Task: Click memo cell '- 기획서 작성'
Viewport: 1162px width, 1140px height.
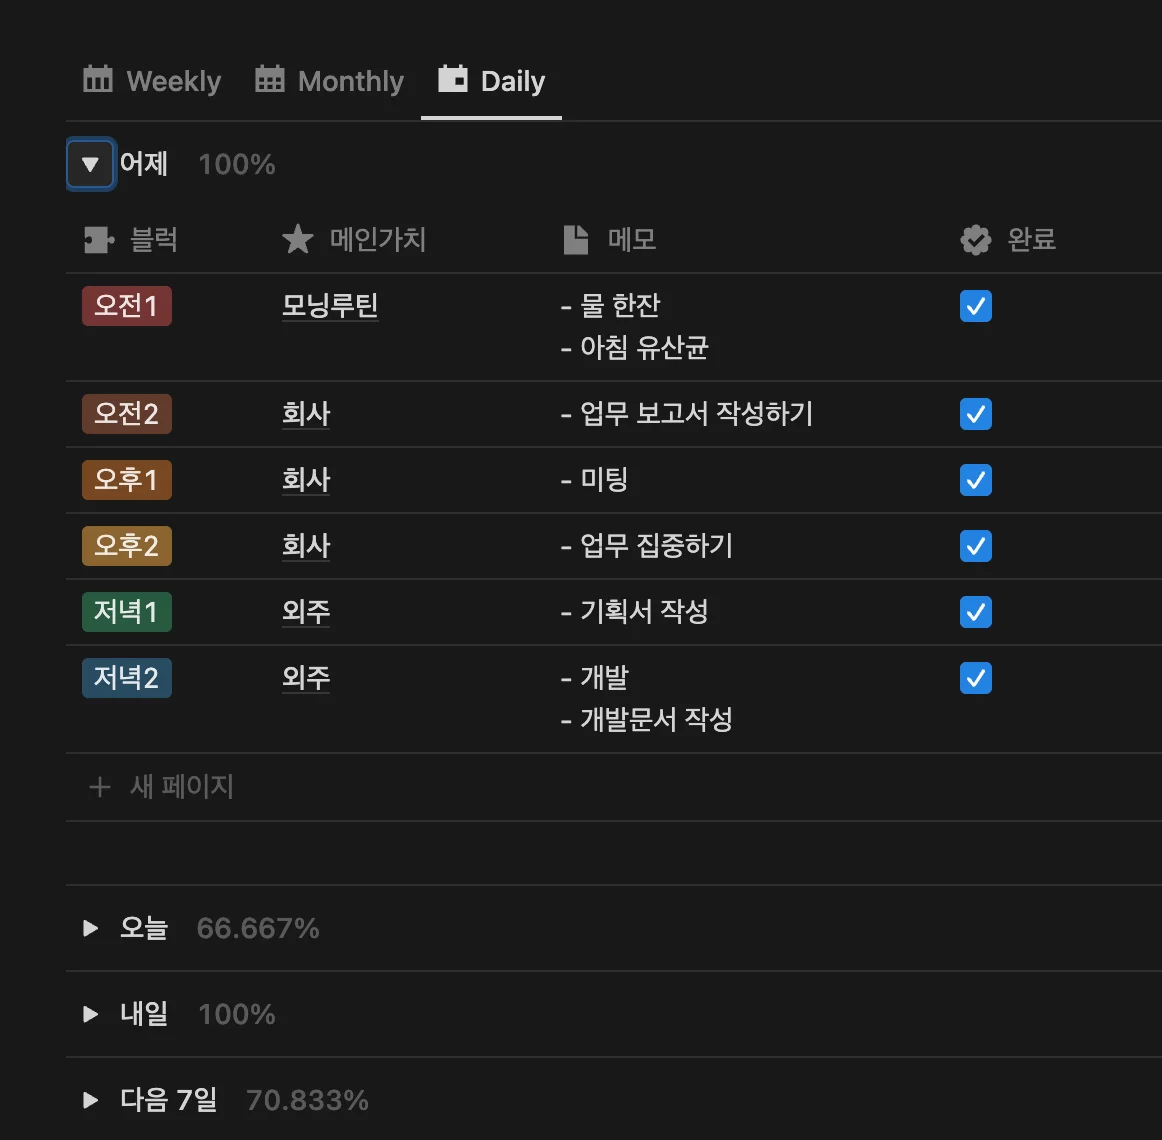Action: (x=634, y=612)
